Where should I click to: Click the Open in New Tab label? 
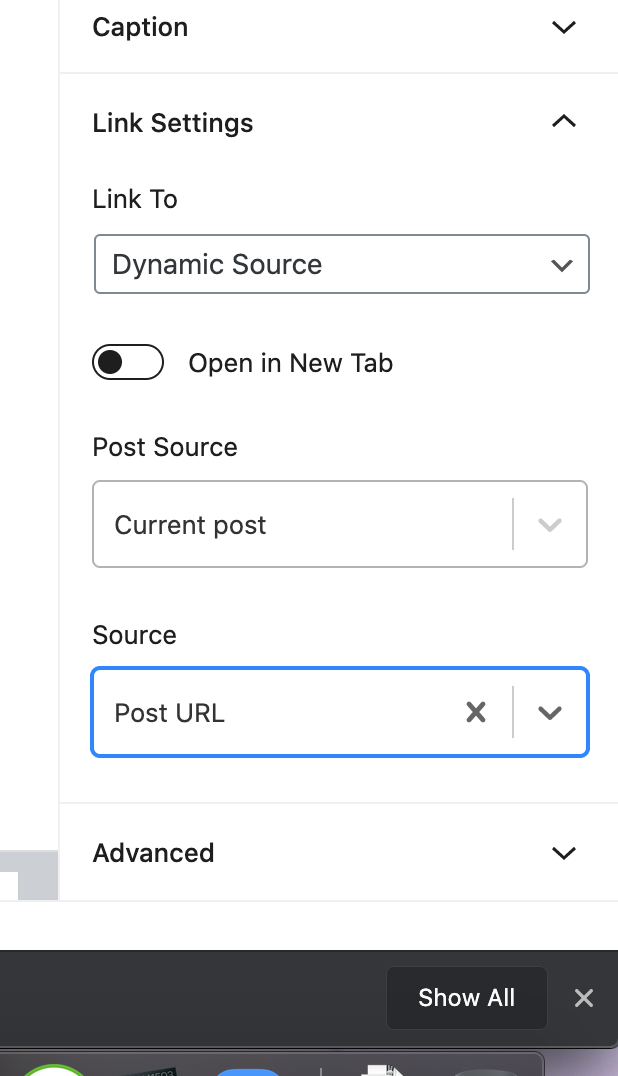pos(291,363)
